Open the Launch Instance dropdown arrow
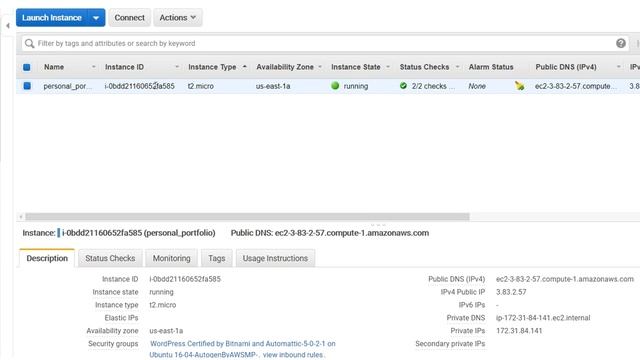 (x=96, y=18)
